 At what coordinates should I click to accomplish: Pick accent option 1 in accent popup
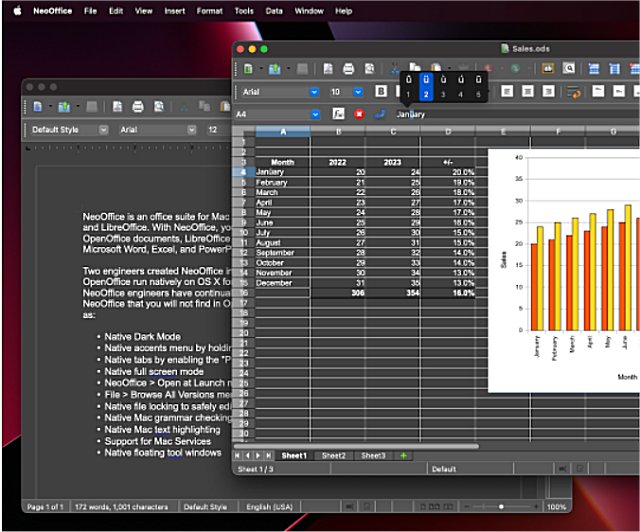point(408,86)
